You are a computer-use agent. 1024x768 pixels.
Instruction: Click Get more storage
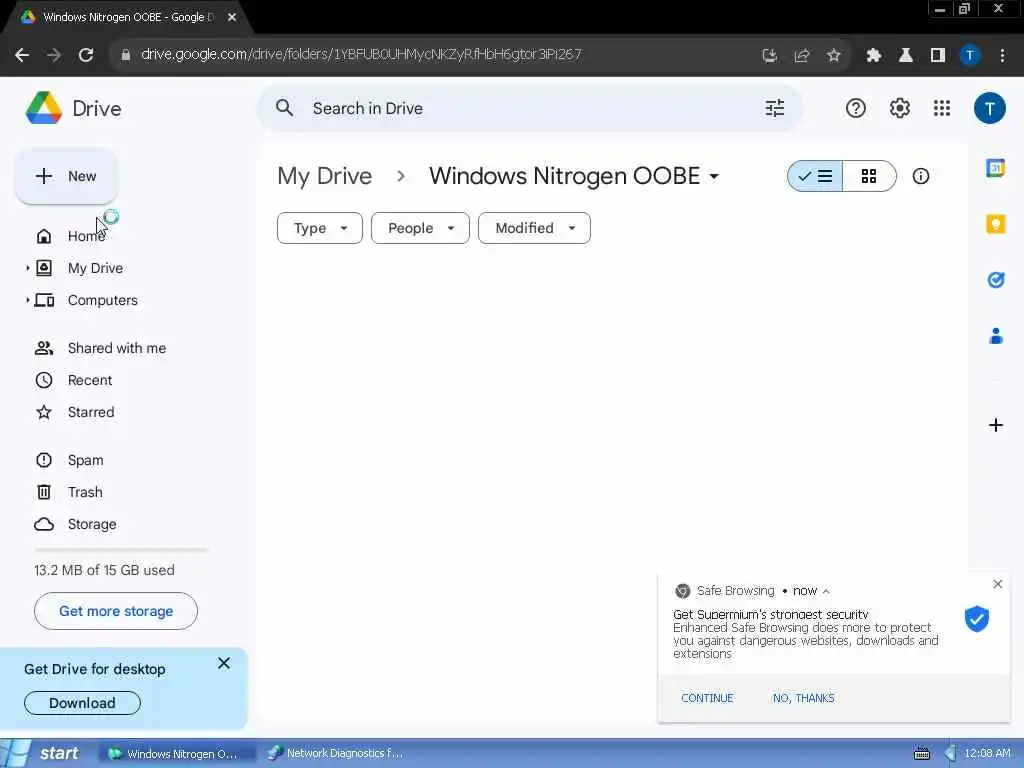coord(116,611)
